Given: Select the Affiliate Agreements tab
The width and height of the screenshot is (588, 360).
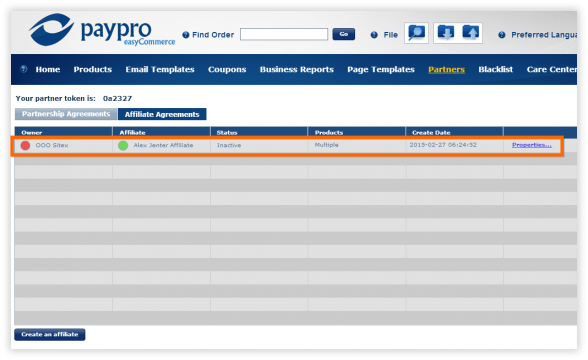Looking at the screenshot, I should point(162,114).
